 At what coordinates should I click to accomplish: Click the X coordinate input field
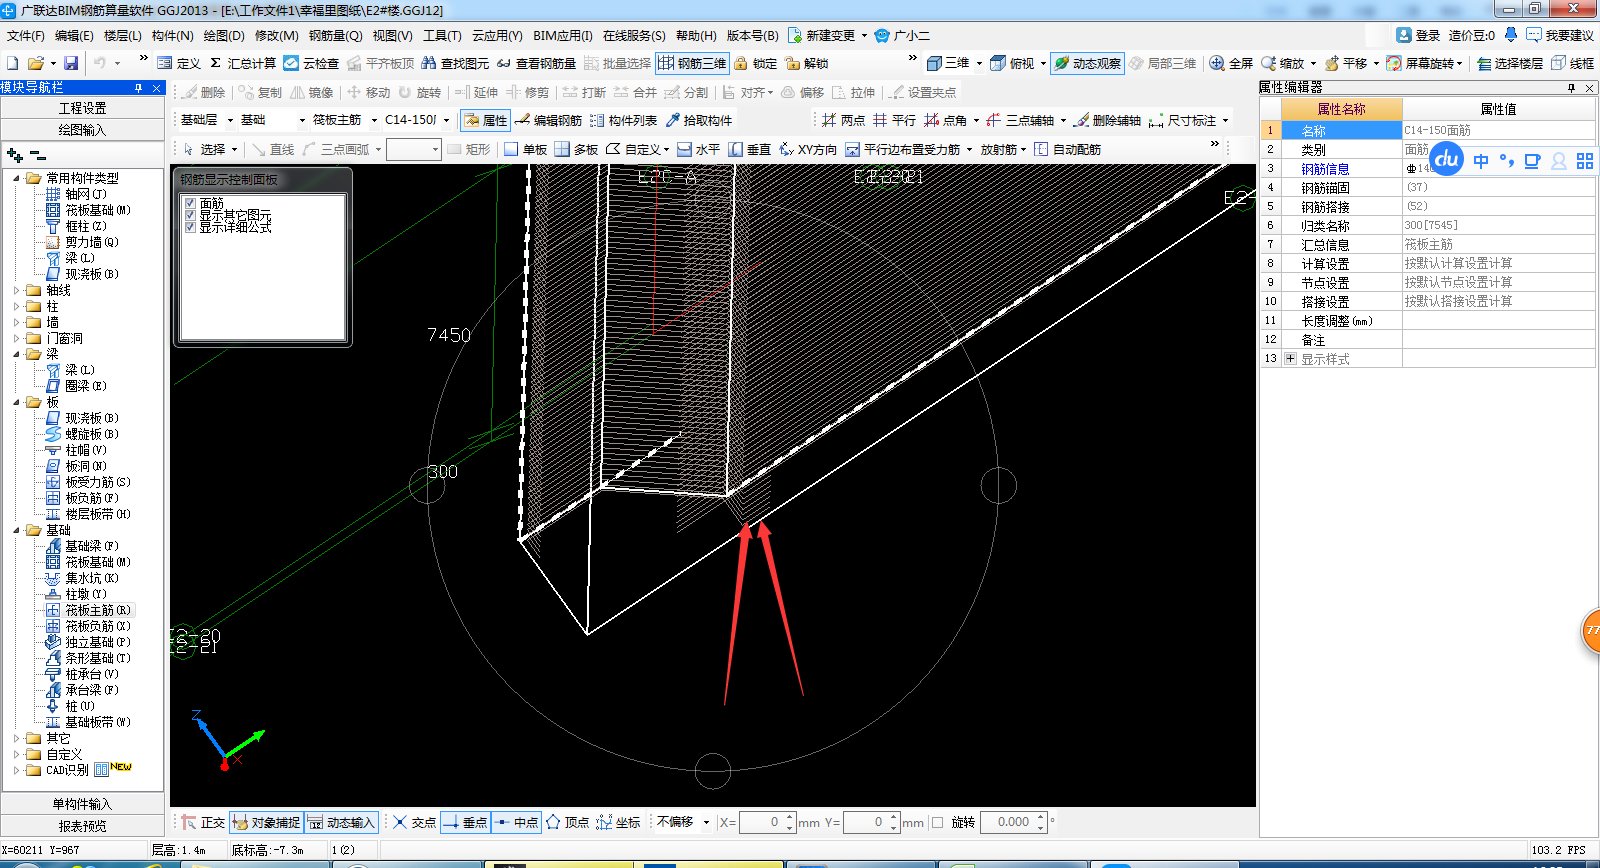coord(760,822)
